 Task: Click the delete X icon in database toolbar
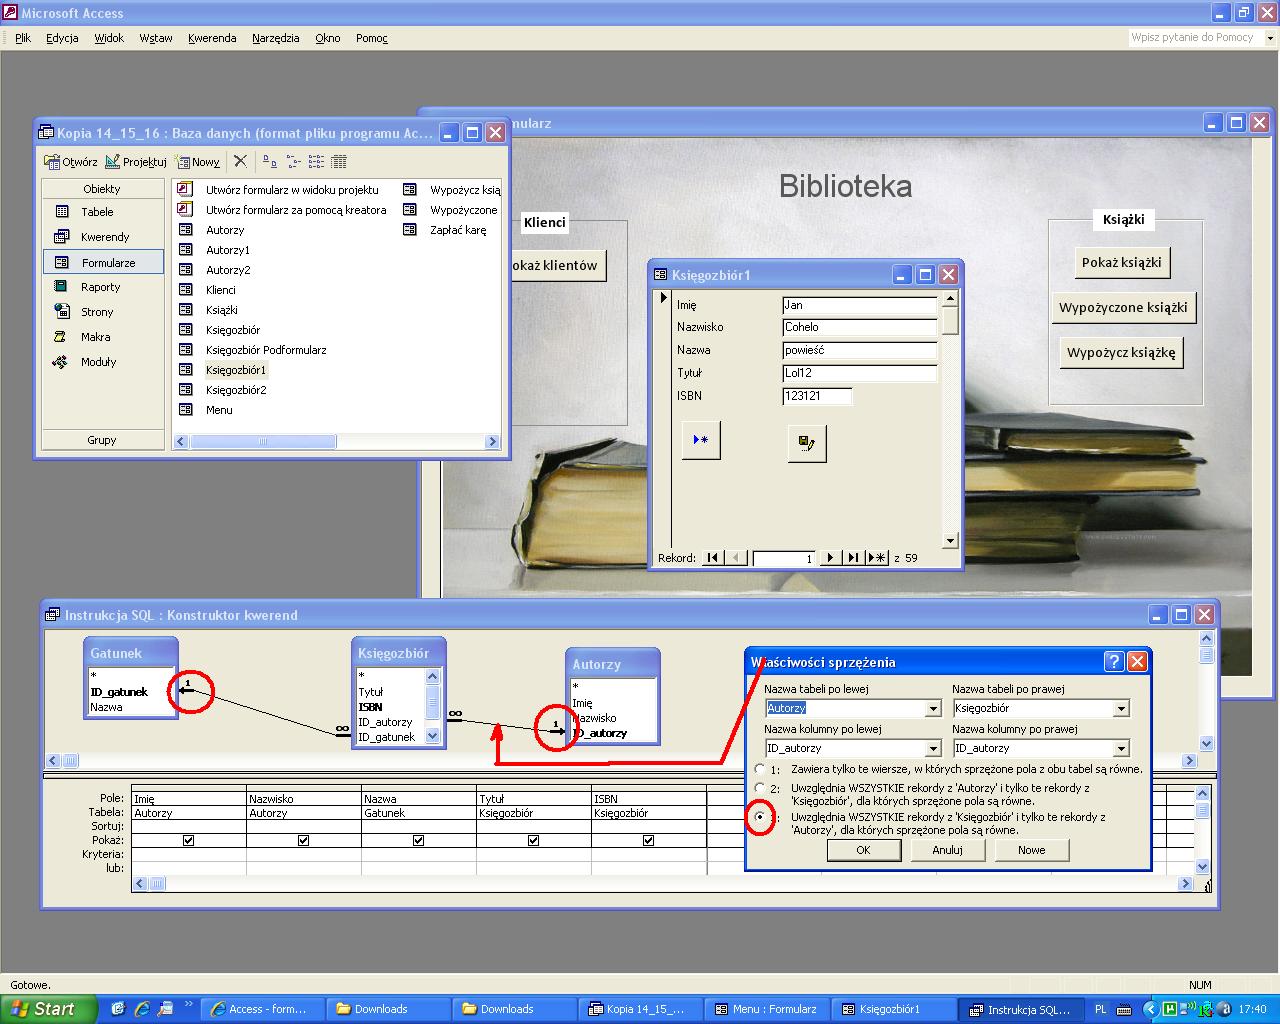(240, 161)
